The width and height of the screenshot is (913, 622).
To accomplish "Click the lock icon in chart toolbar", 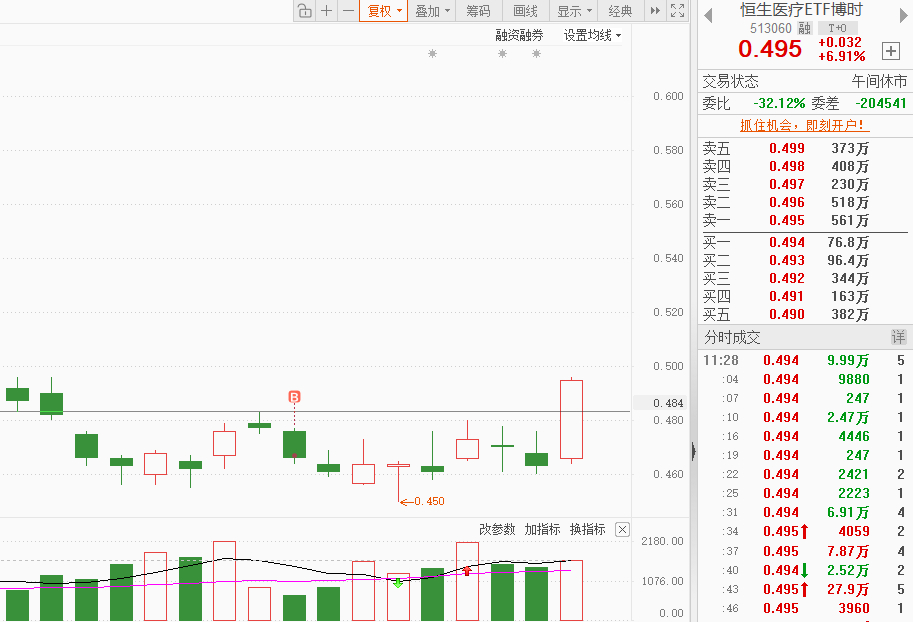I will click(x=305, y=10).
